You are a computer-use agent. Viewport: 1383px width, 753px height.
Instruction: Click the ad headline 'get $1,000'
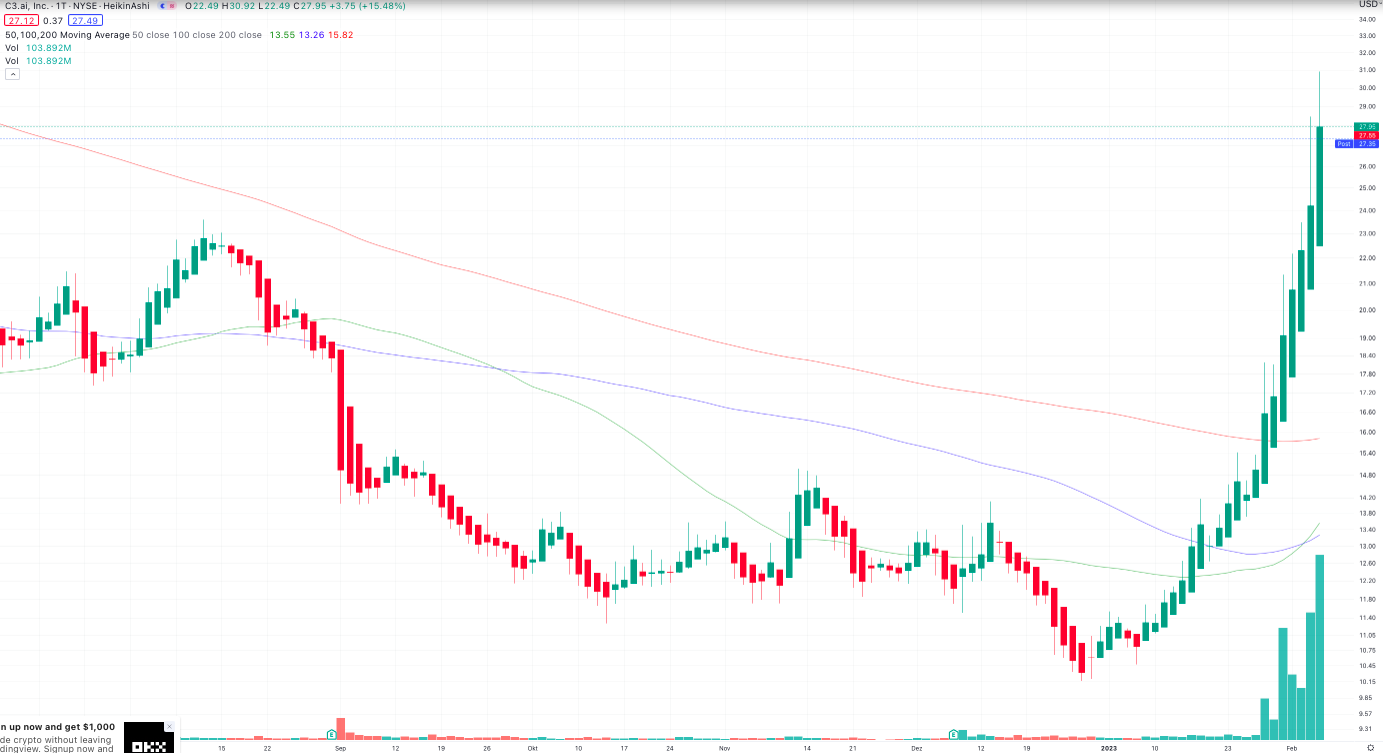(x=91, y=727)
